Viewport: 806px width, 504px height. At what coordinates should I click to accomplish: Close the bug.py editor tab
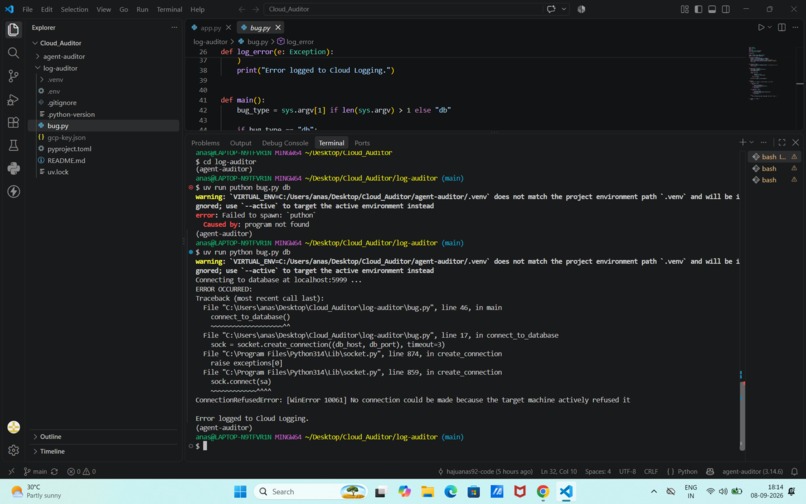[x=278, y=28]
